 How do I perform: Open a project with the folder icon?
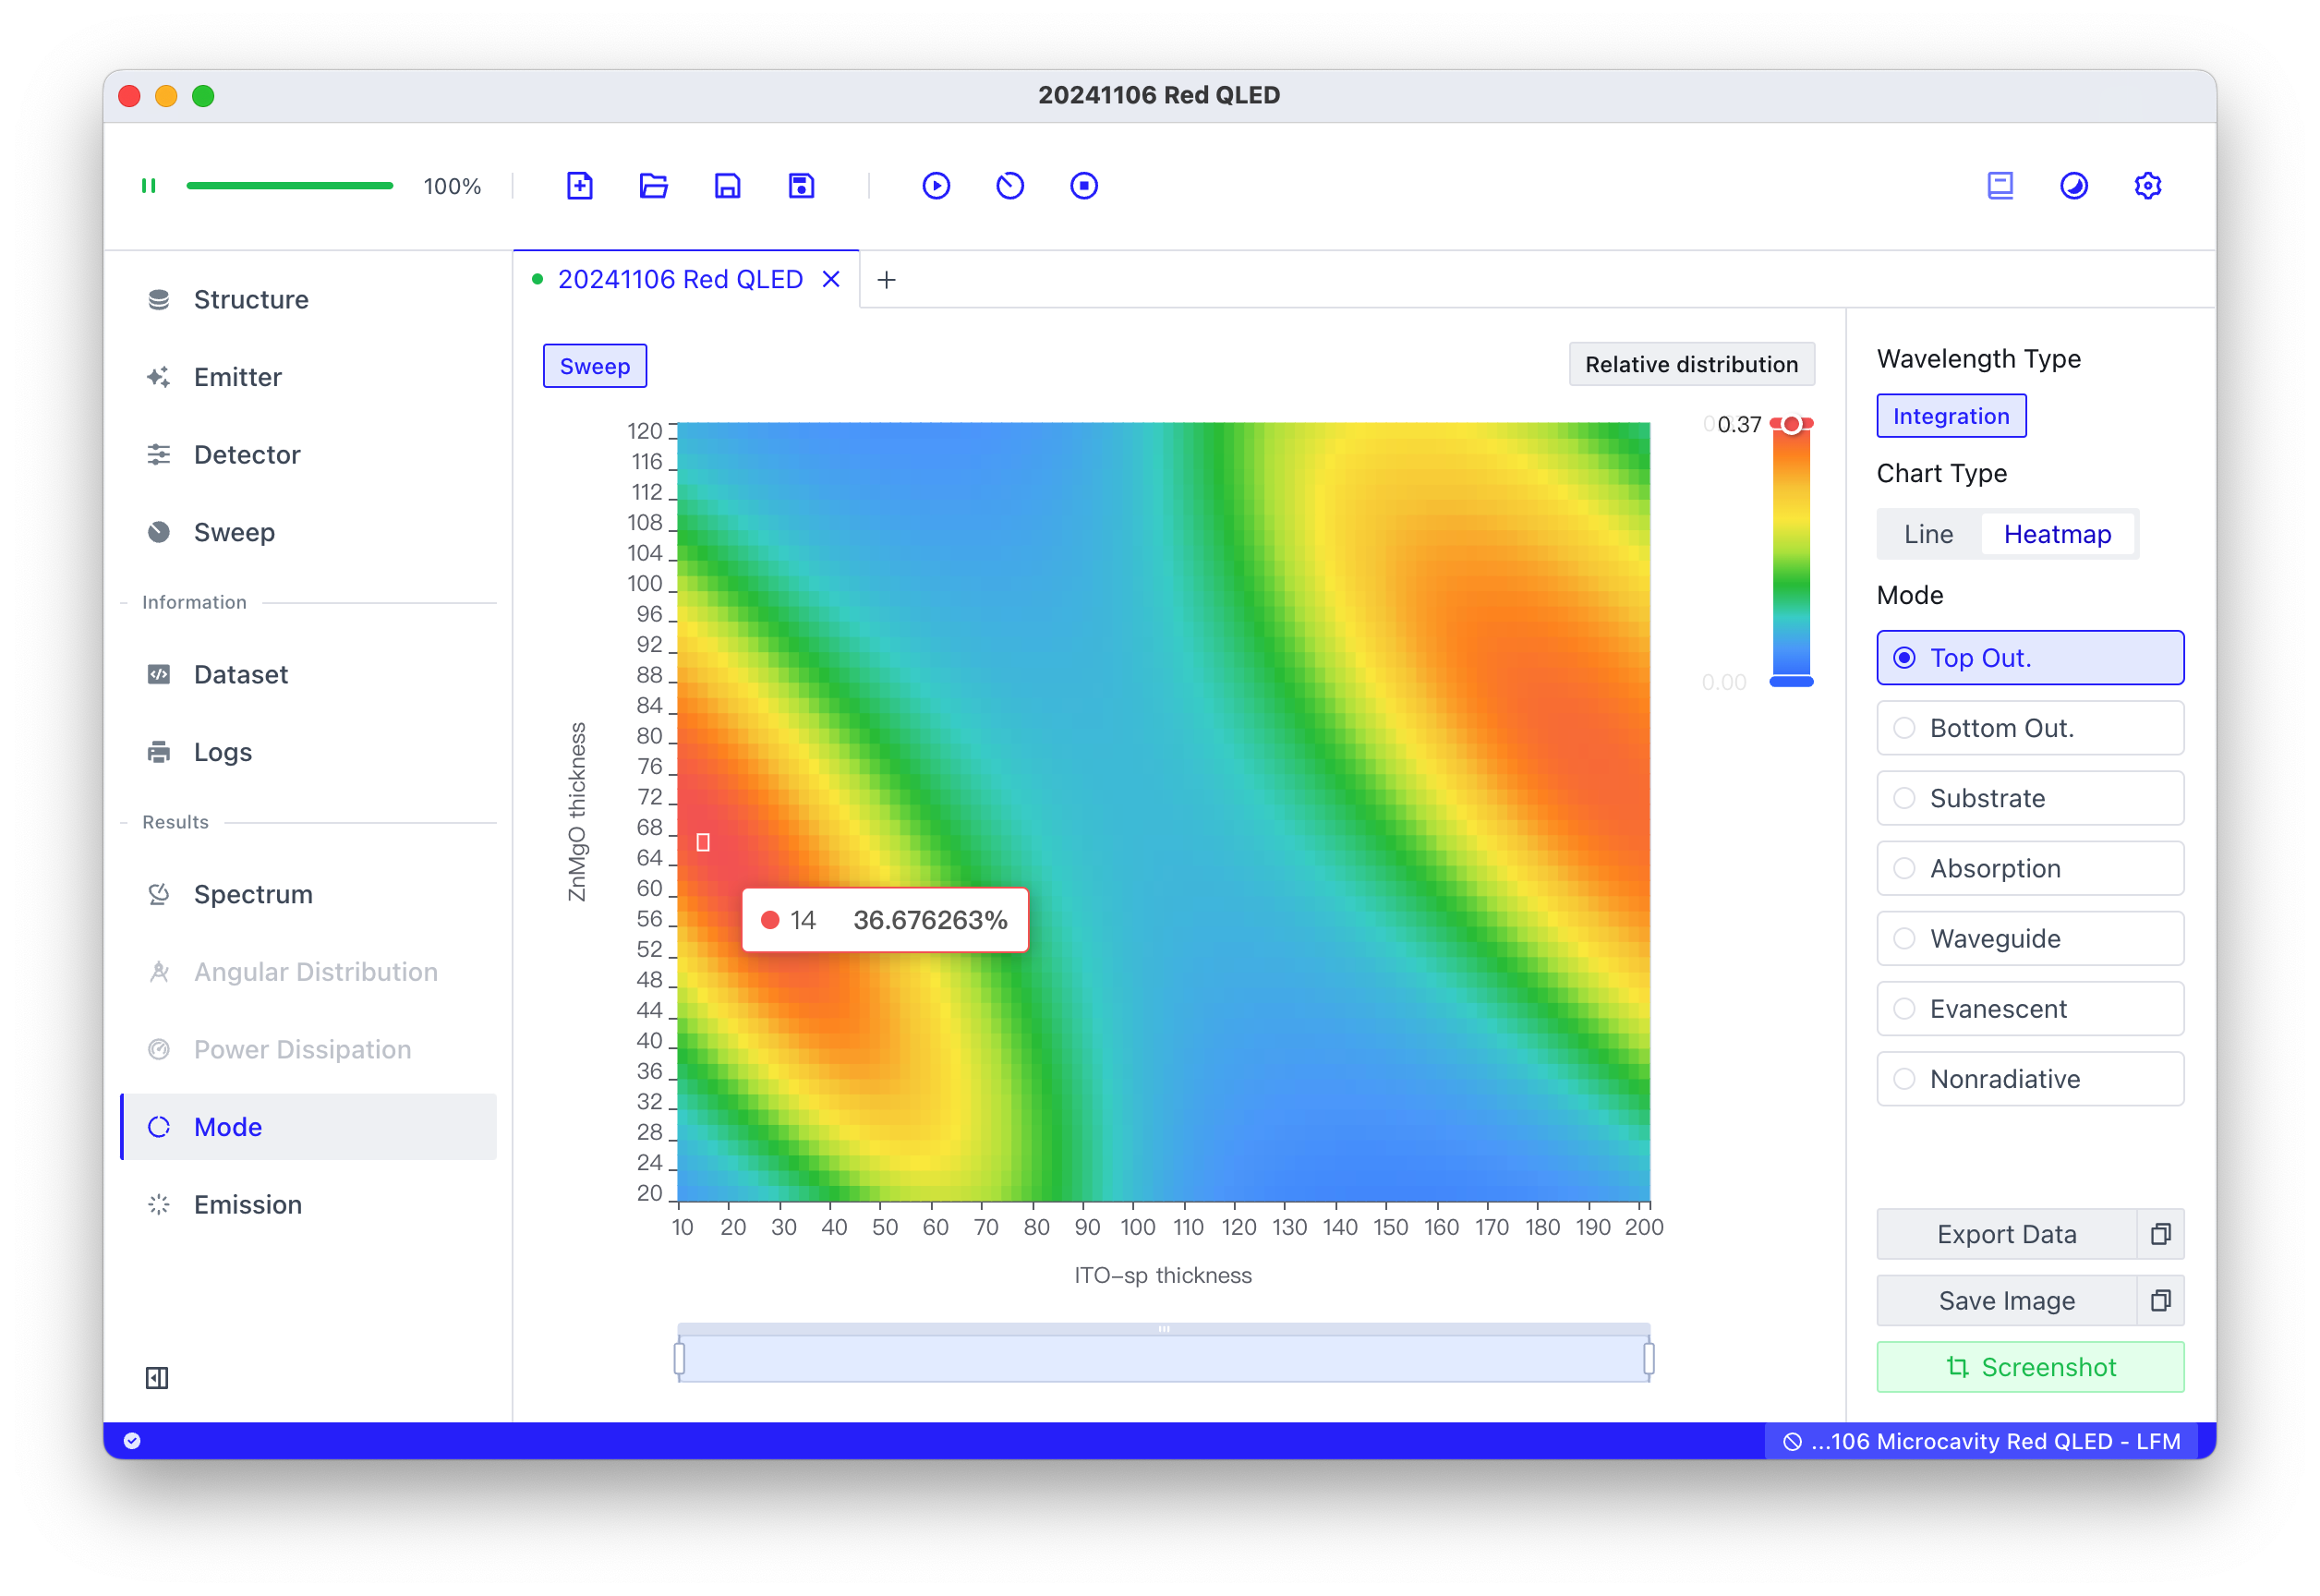pos(654,186)
